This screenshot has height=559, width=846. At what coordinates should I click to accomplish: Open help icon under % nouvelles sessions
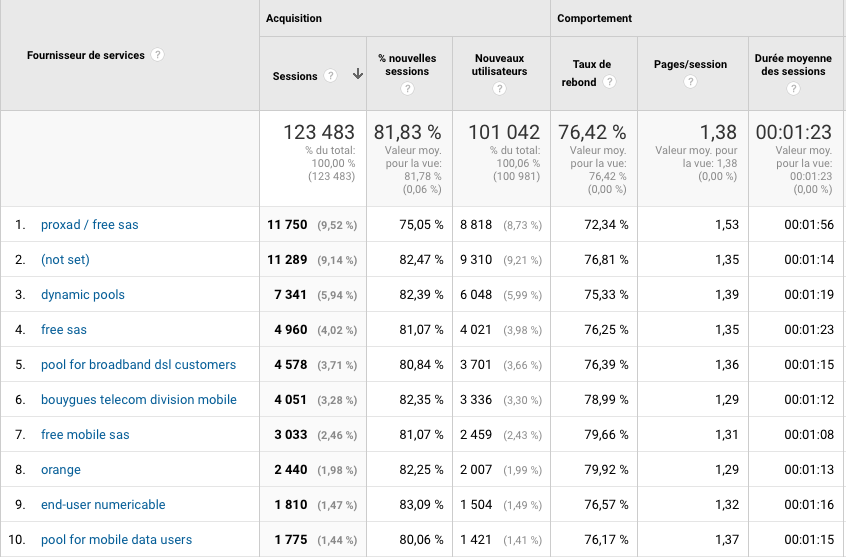pyautogui.click(x=407, y=89)
